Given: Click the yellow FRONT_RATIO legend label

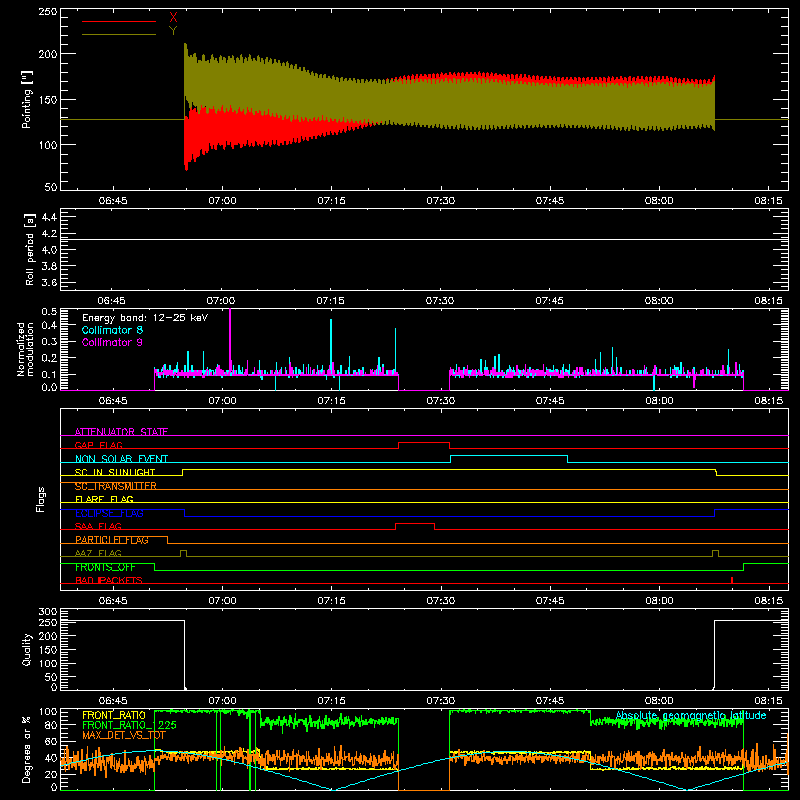Looking at the screenshot, I should pos(114,715).
